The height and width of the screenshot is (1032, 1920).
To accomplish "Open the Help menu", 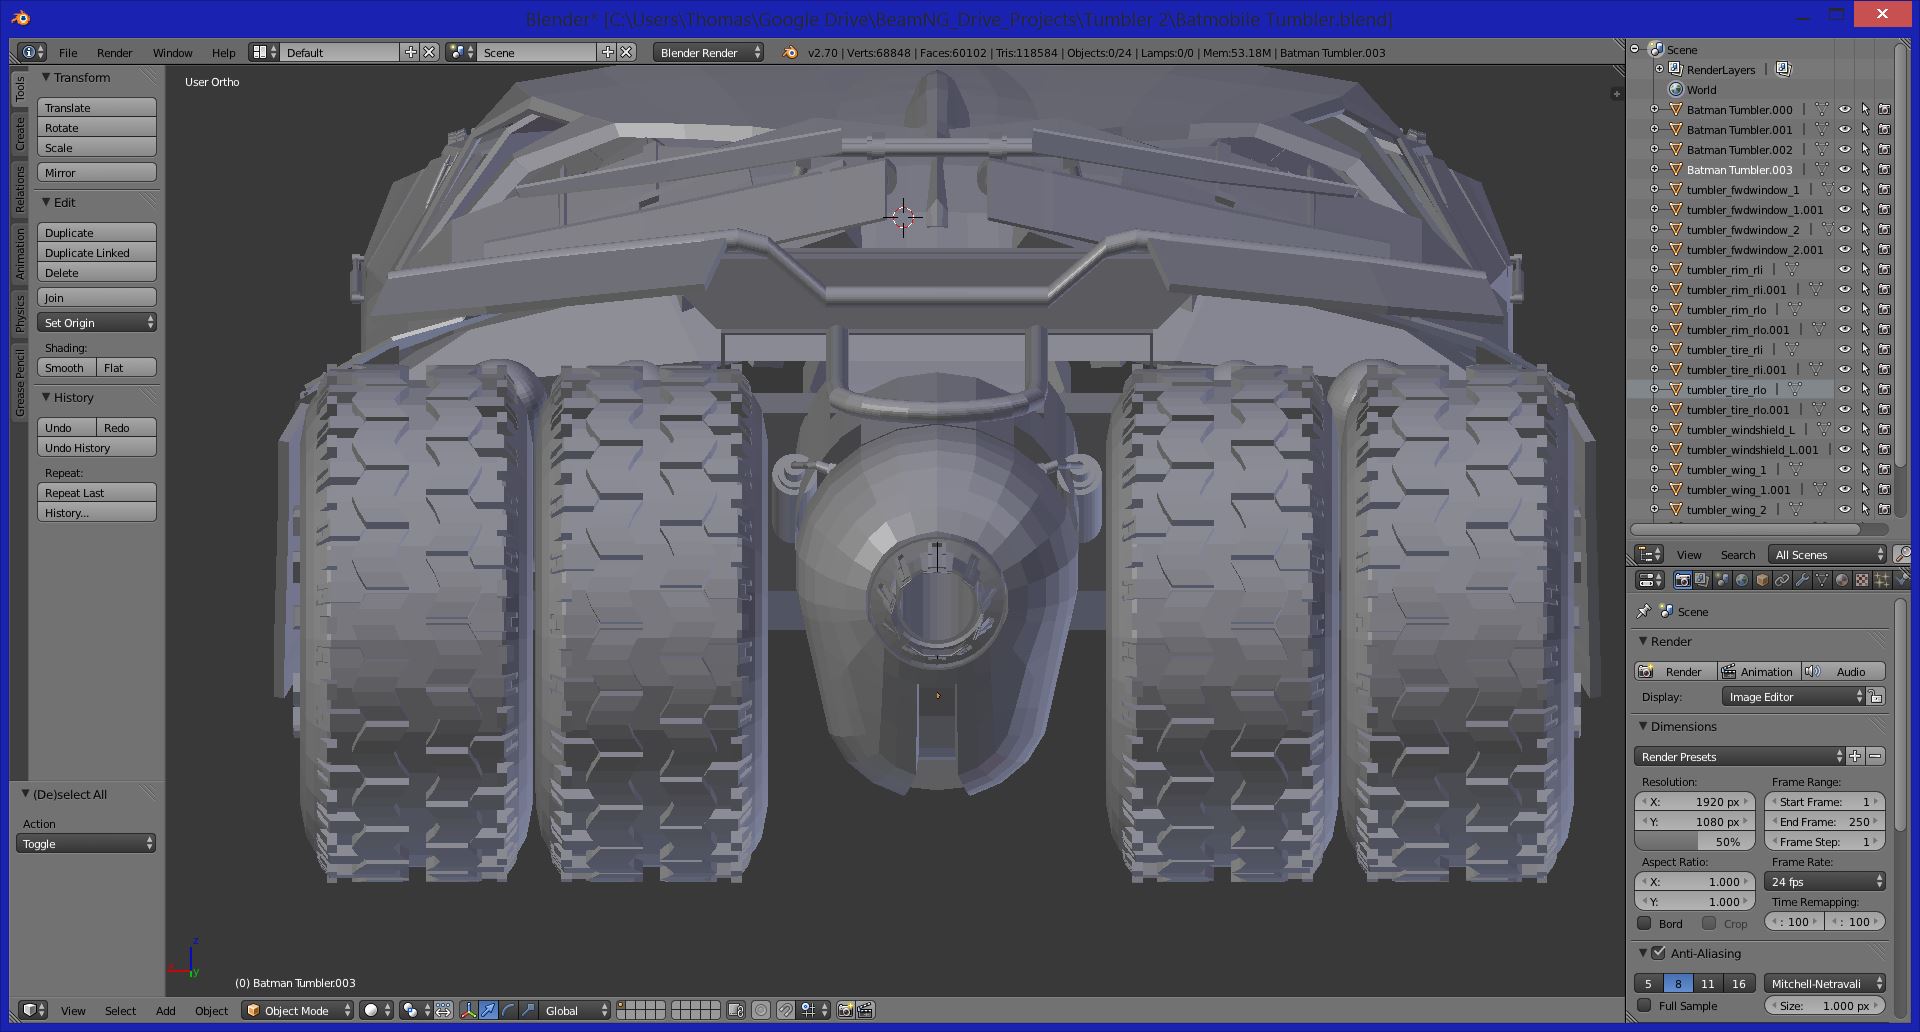I will 223,52.
